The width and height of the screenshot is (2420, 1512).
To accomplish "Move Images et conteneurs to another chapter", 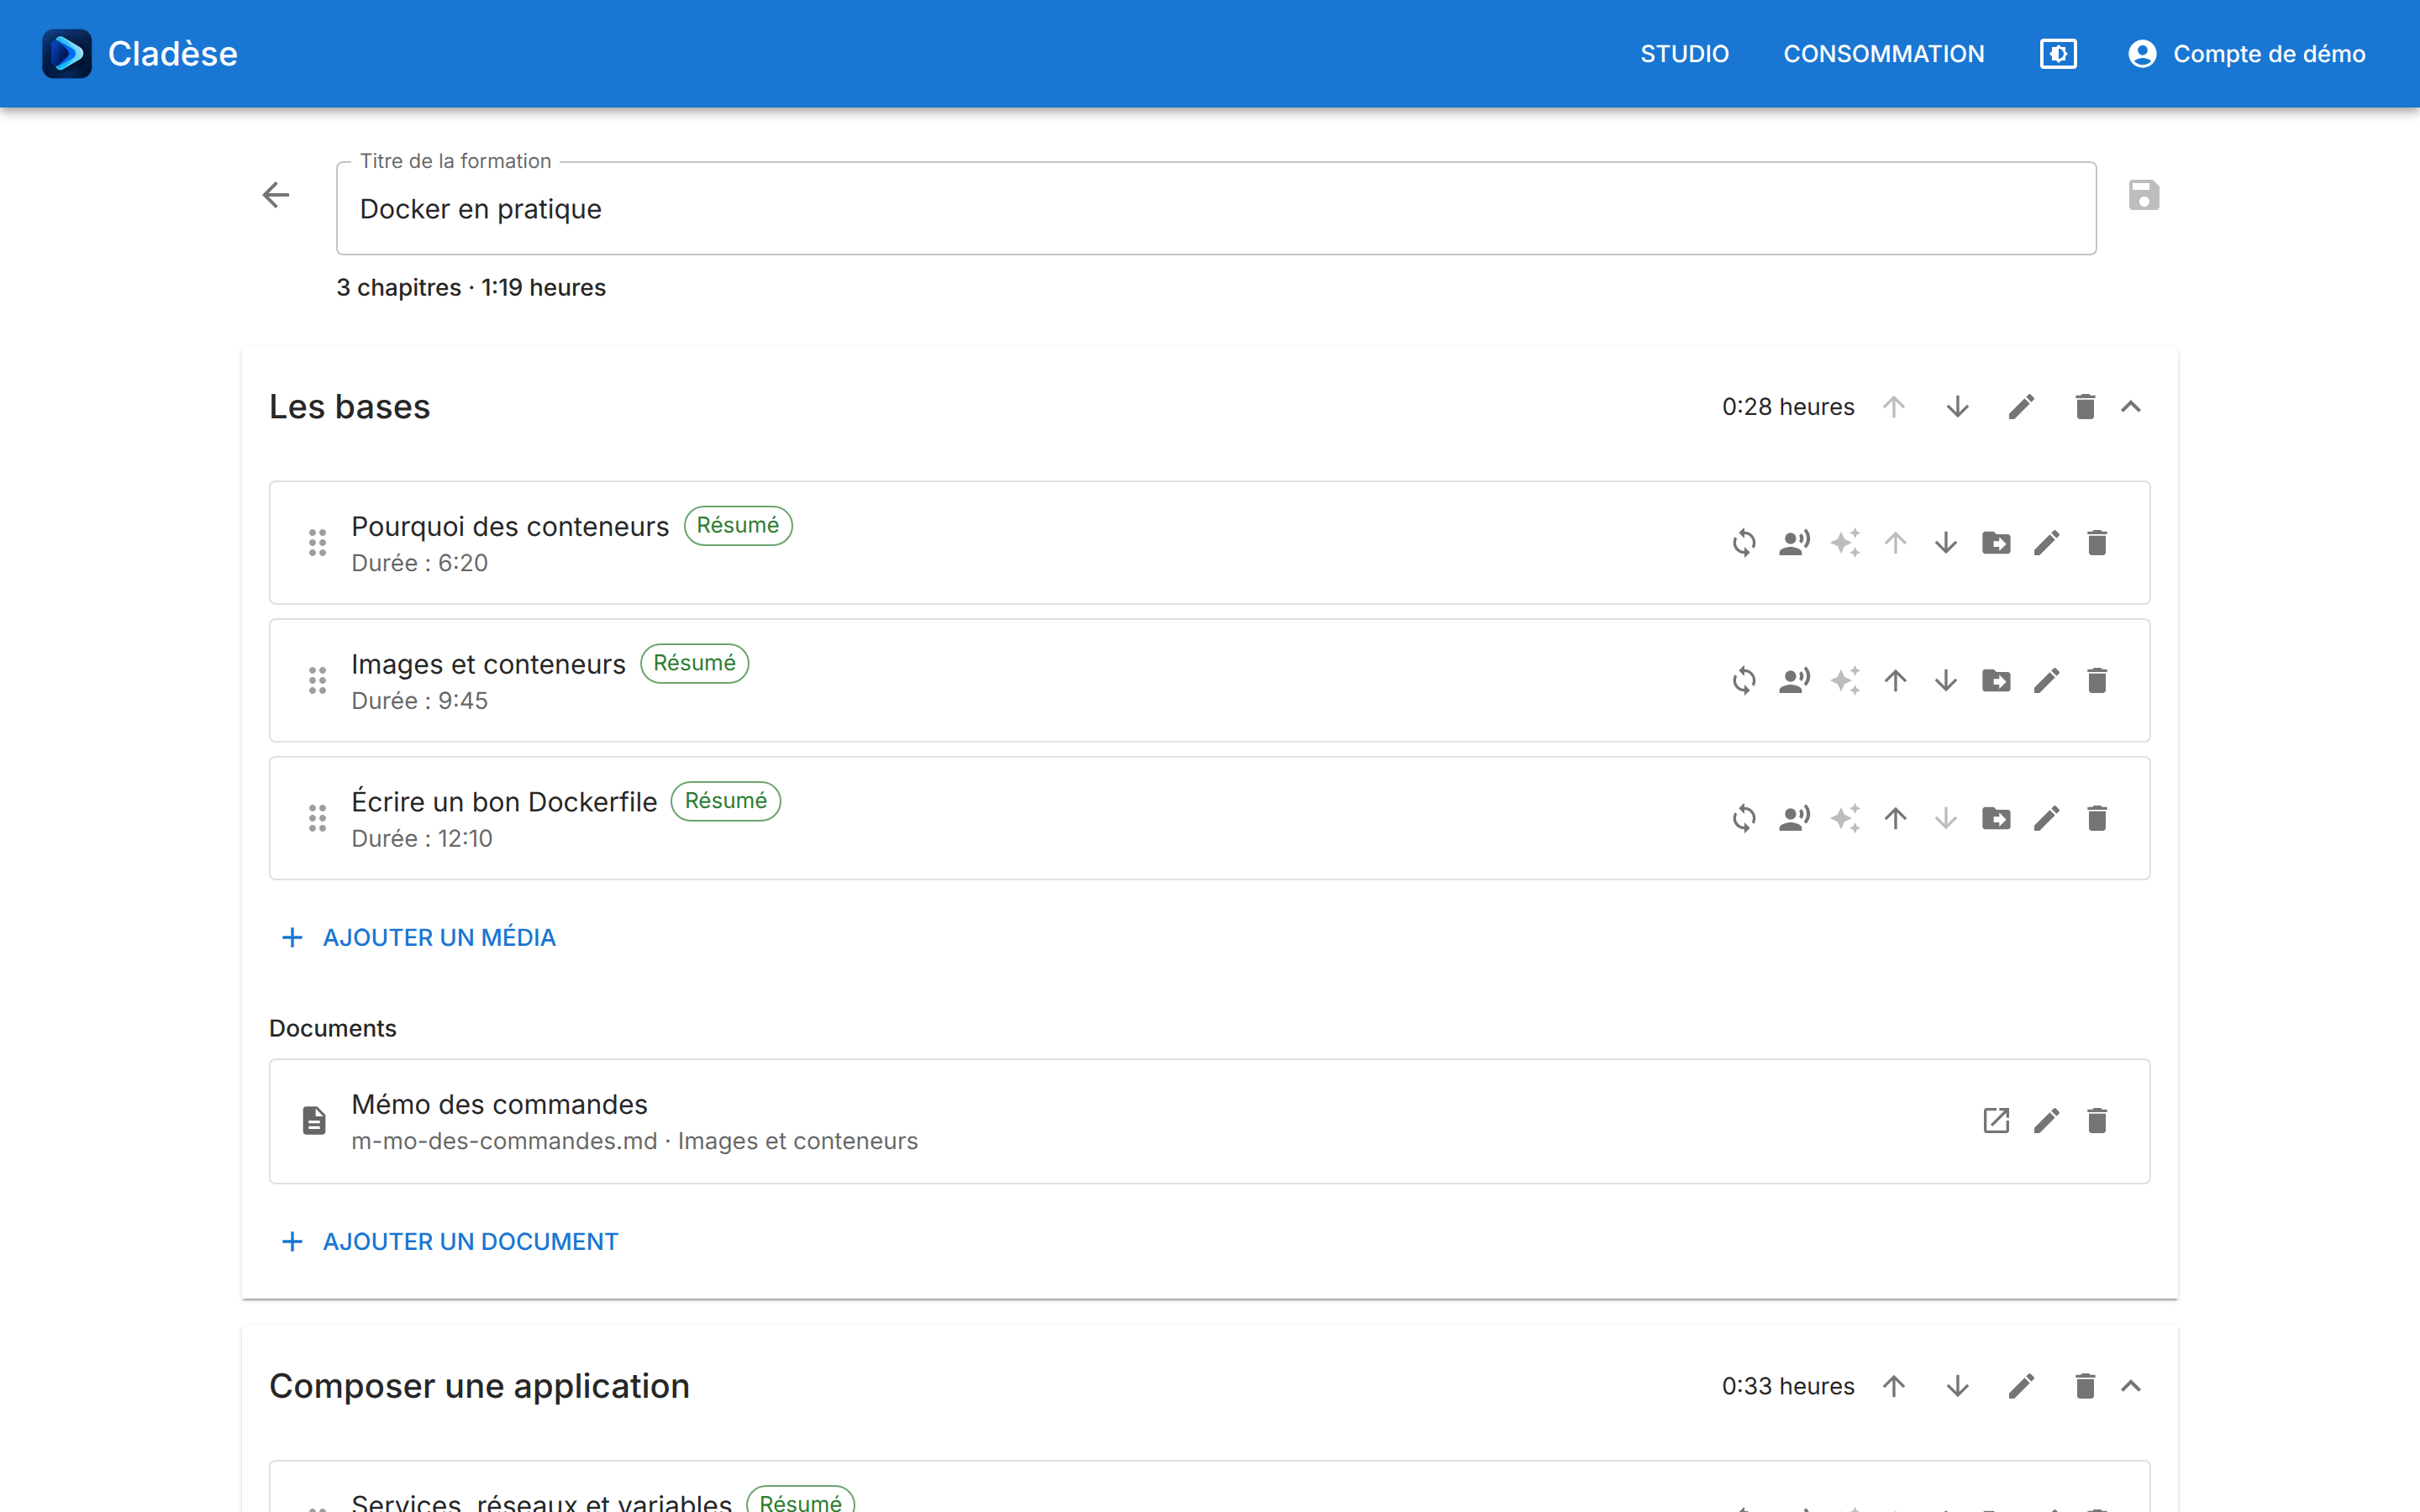I will click(x=1996, y=681).
